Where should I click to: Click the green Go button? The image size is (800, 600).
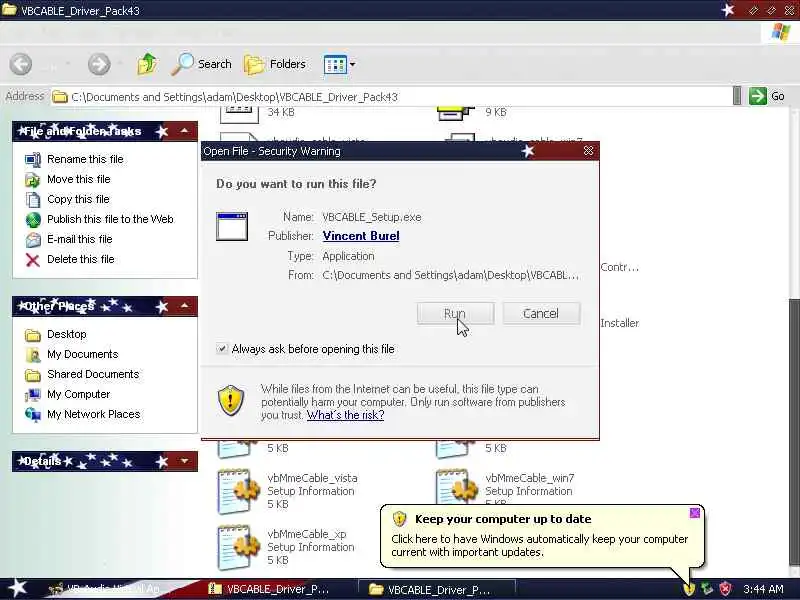click(x=766, y=96)
